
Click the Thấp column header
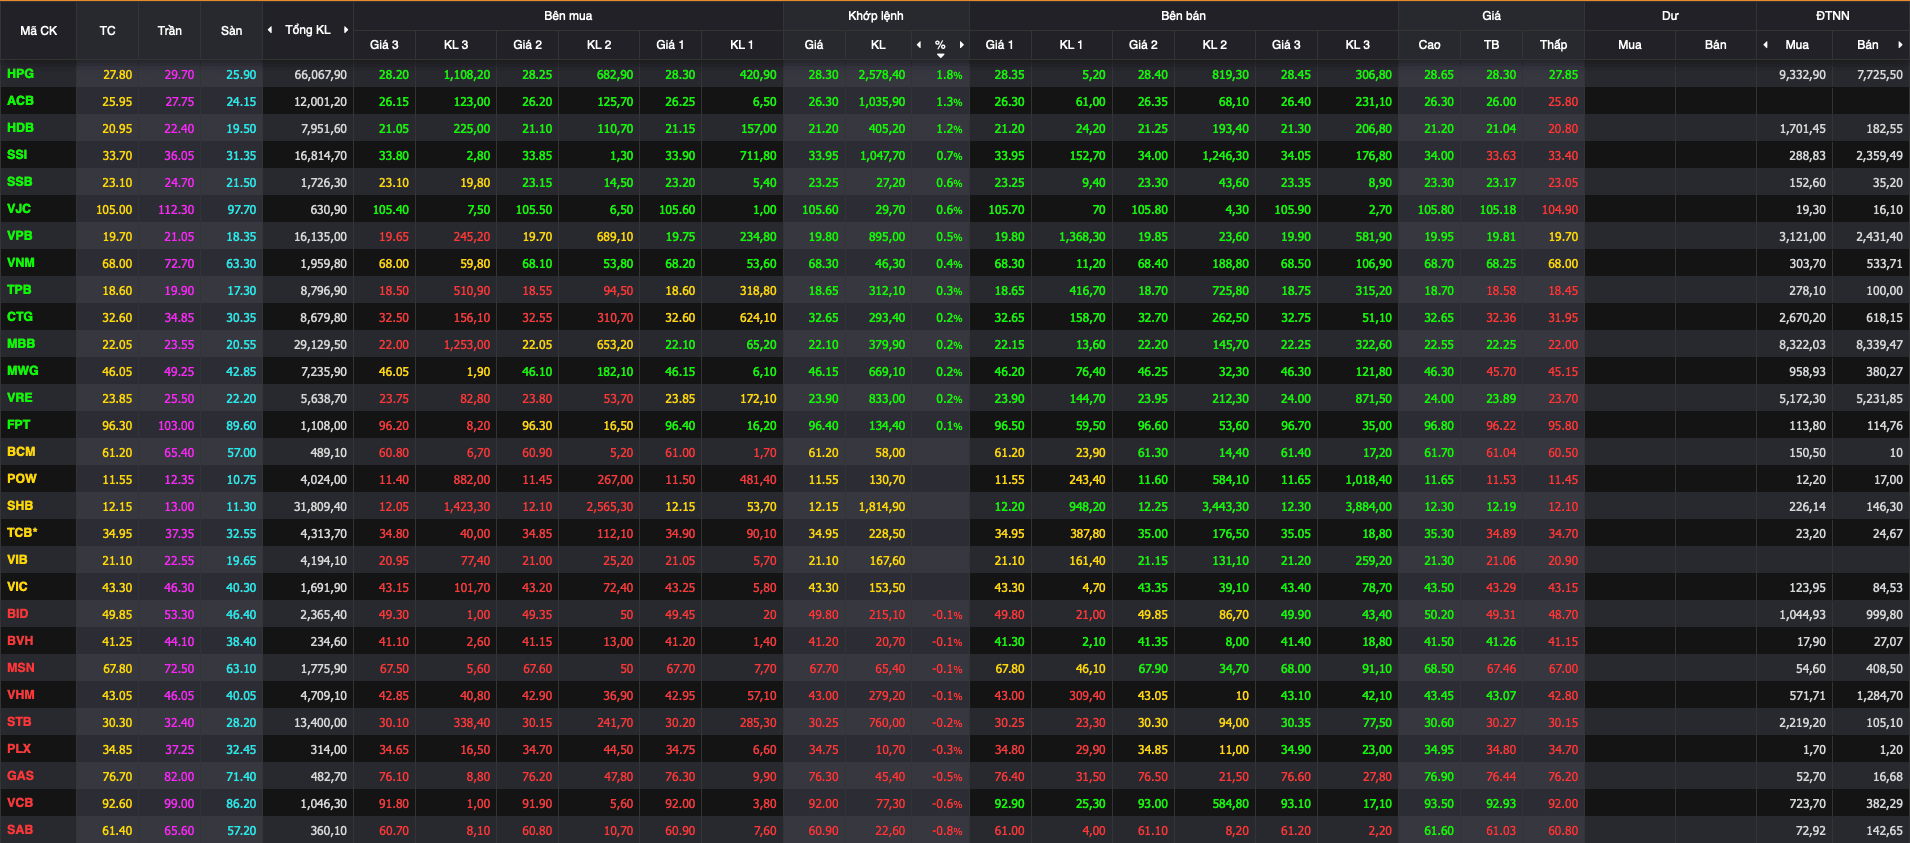1553,45
